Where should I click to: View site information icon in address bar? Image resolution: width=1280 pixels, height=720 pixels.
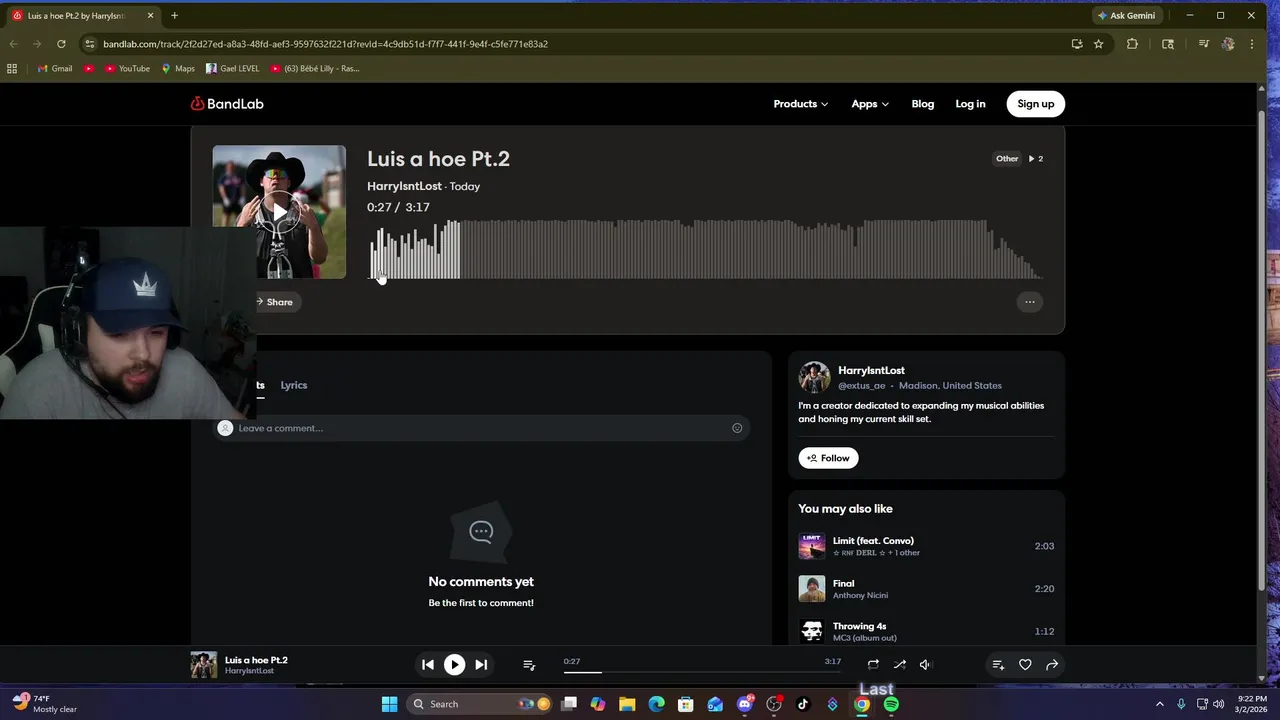click(90, 44)
